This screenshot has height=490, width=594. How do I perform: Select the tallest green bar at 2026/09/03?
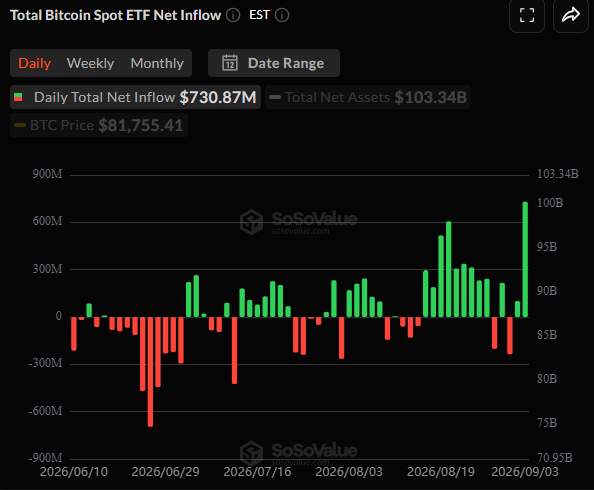pos(525,259)
